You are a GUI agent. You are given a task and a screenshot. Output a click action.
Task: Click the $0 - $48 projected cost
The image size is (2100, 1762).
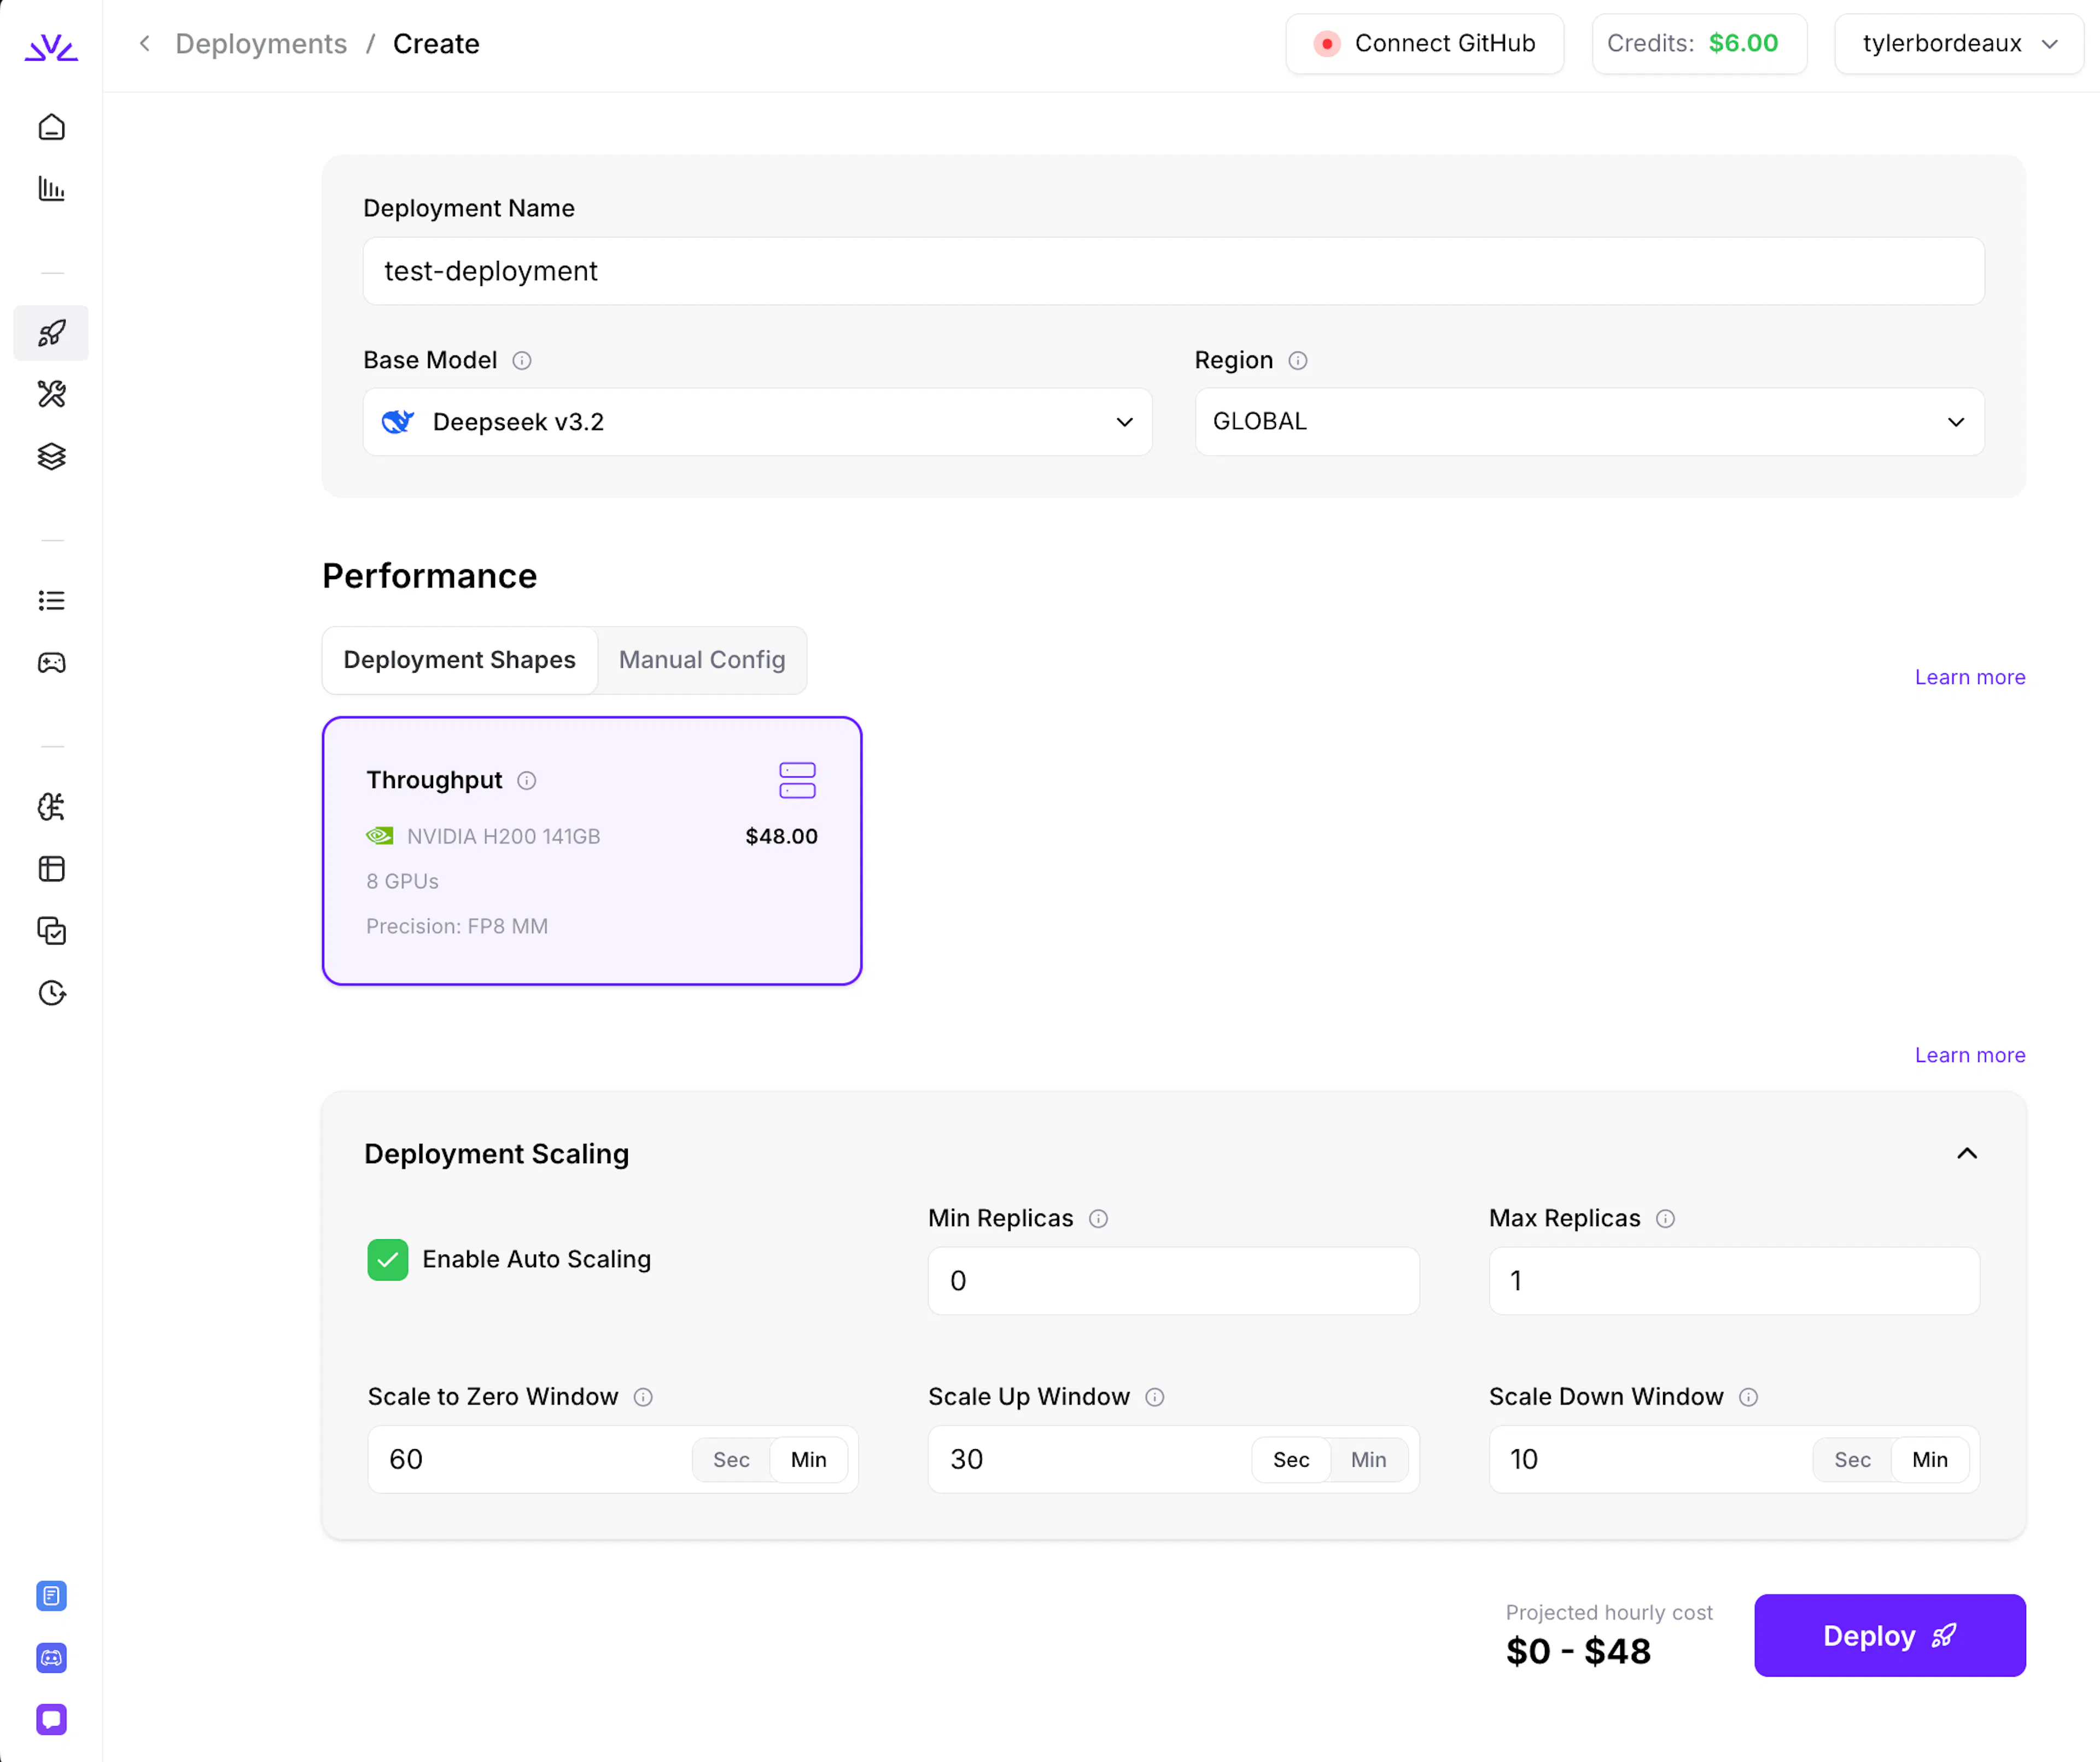point(1578,1651)
